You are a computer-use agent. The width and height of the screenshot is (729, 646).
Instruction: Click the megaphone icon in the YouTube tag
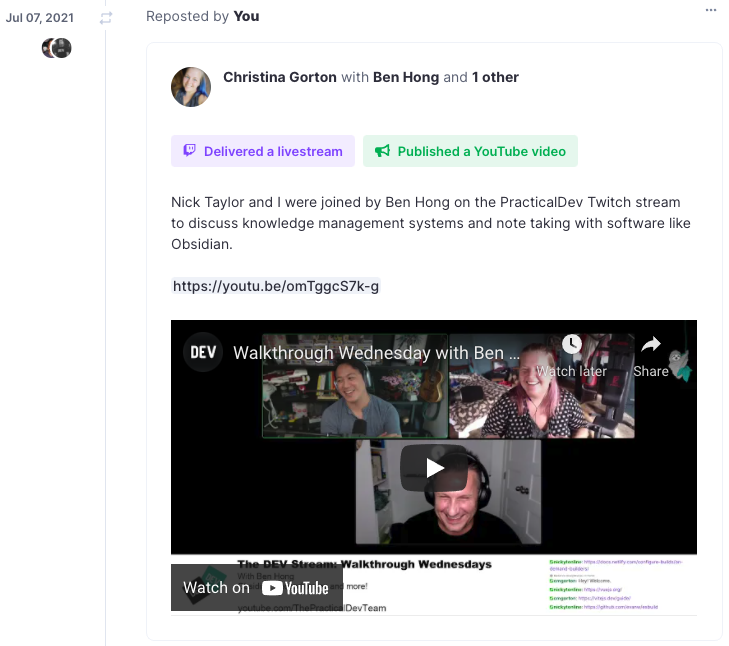pos(382,151)
